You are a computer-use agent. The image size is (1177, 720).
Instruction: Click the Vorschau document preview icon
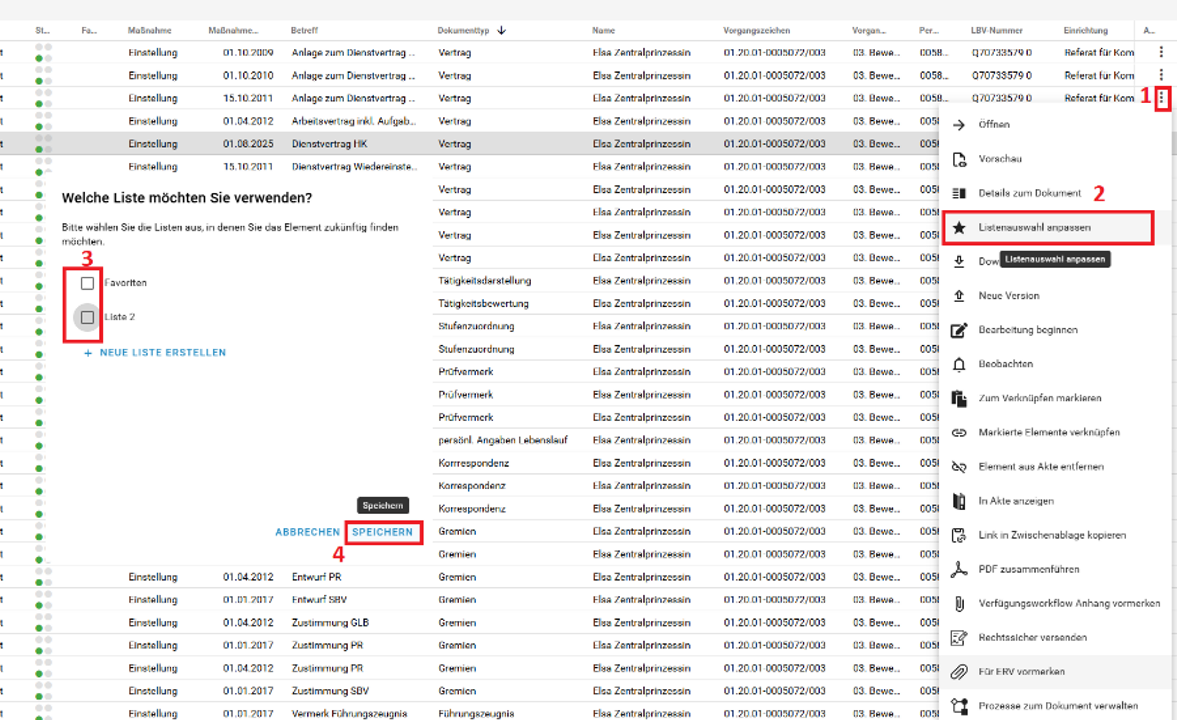point(959,159)
